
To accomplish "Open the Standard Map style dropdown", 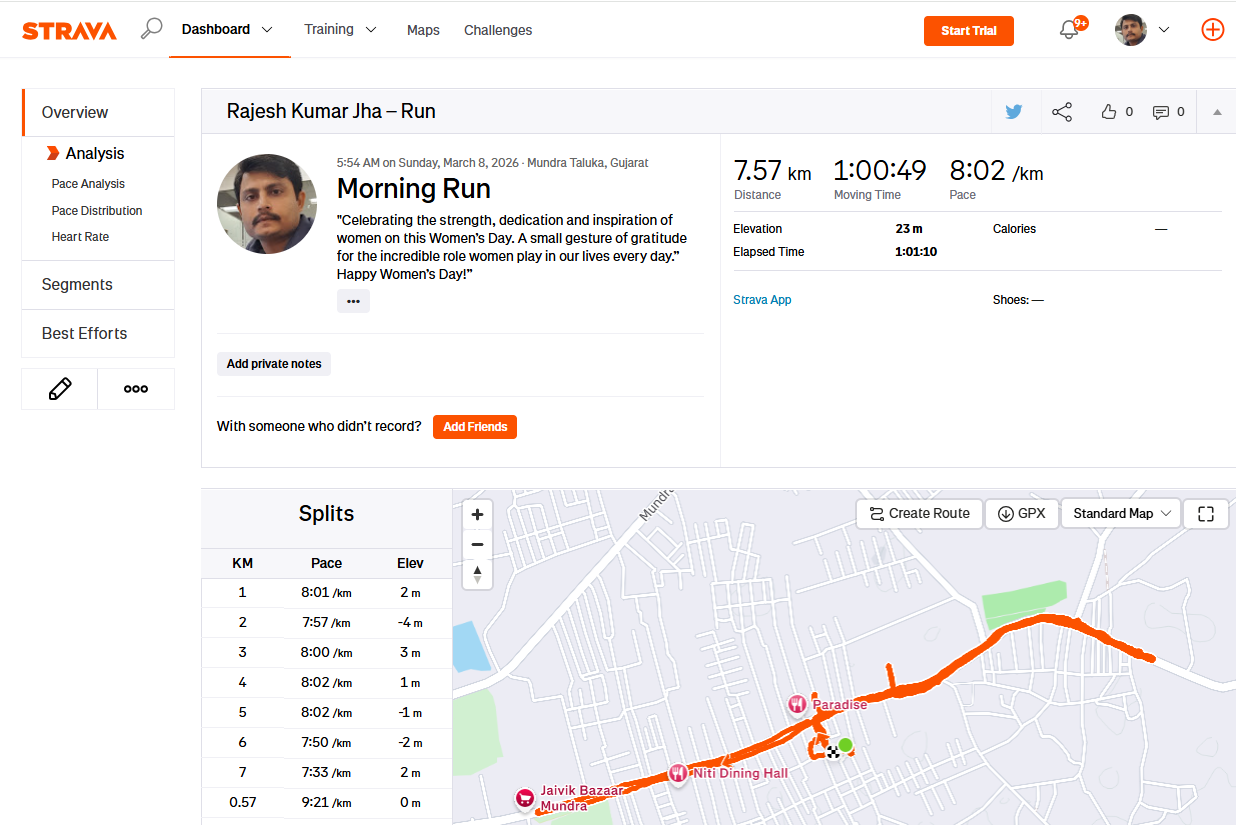I will pyautogui.click(x=1121, y=514).
